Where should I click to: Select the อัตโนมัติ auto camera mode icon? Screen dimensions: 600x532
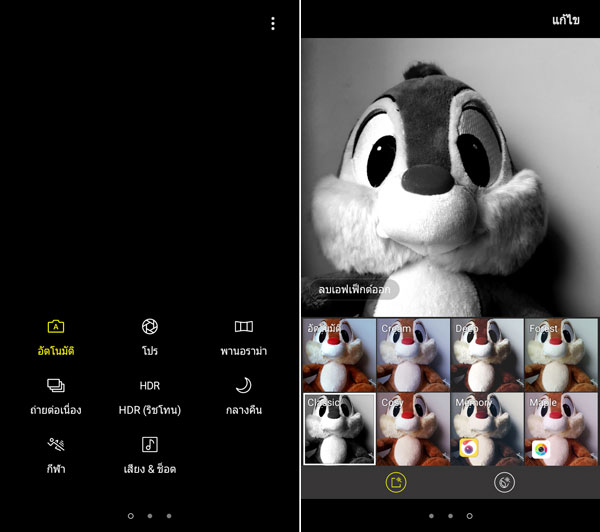pos(56,326)
